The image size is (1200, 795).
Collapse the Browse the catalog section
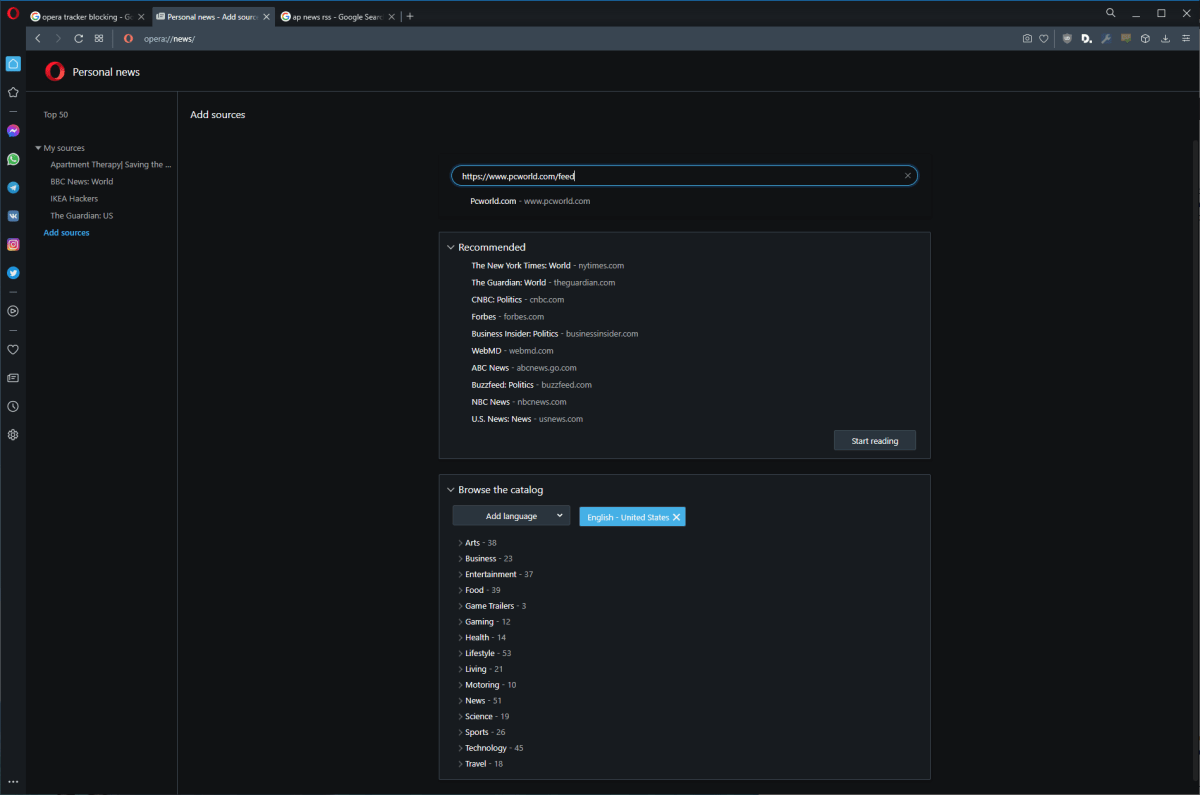[x=451, y=490]
